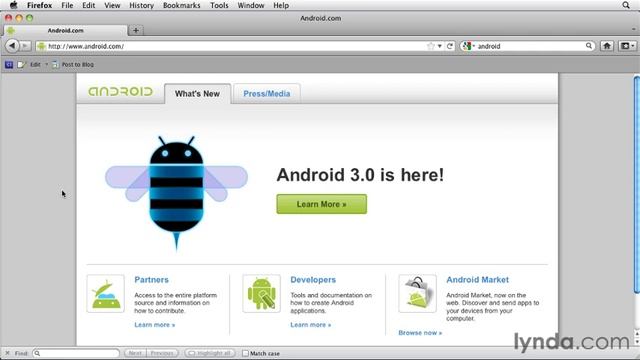Click Browse now under Android Market

click(420, 333)
